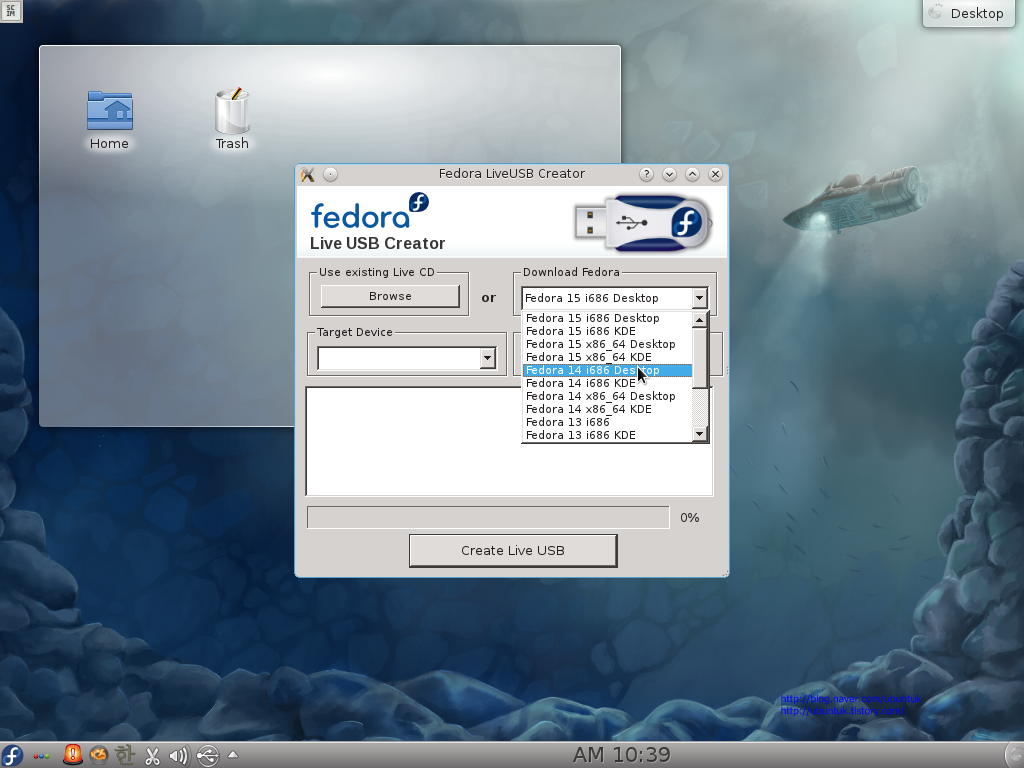Screen dimensions: 1024x768
Task: Click the USB stick image in header
Action: (x=643, y=223)
